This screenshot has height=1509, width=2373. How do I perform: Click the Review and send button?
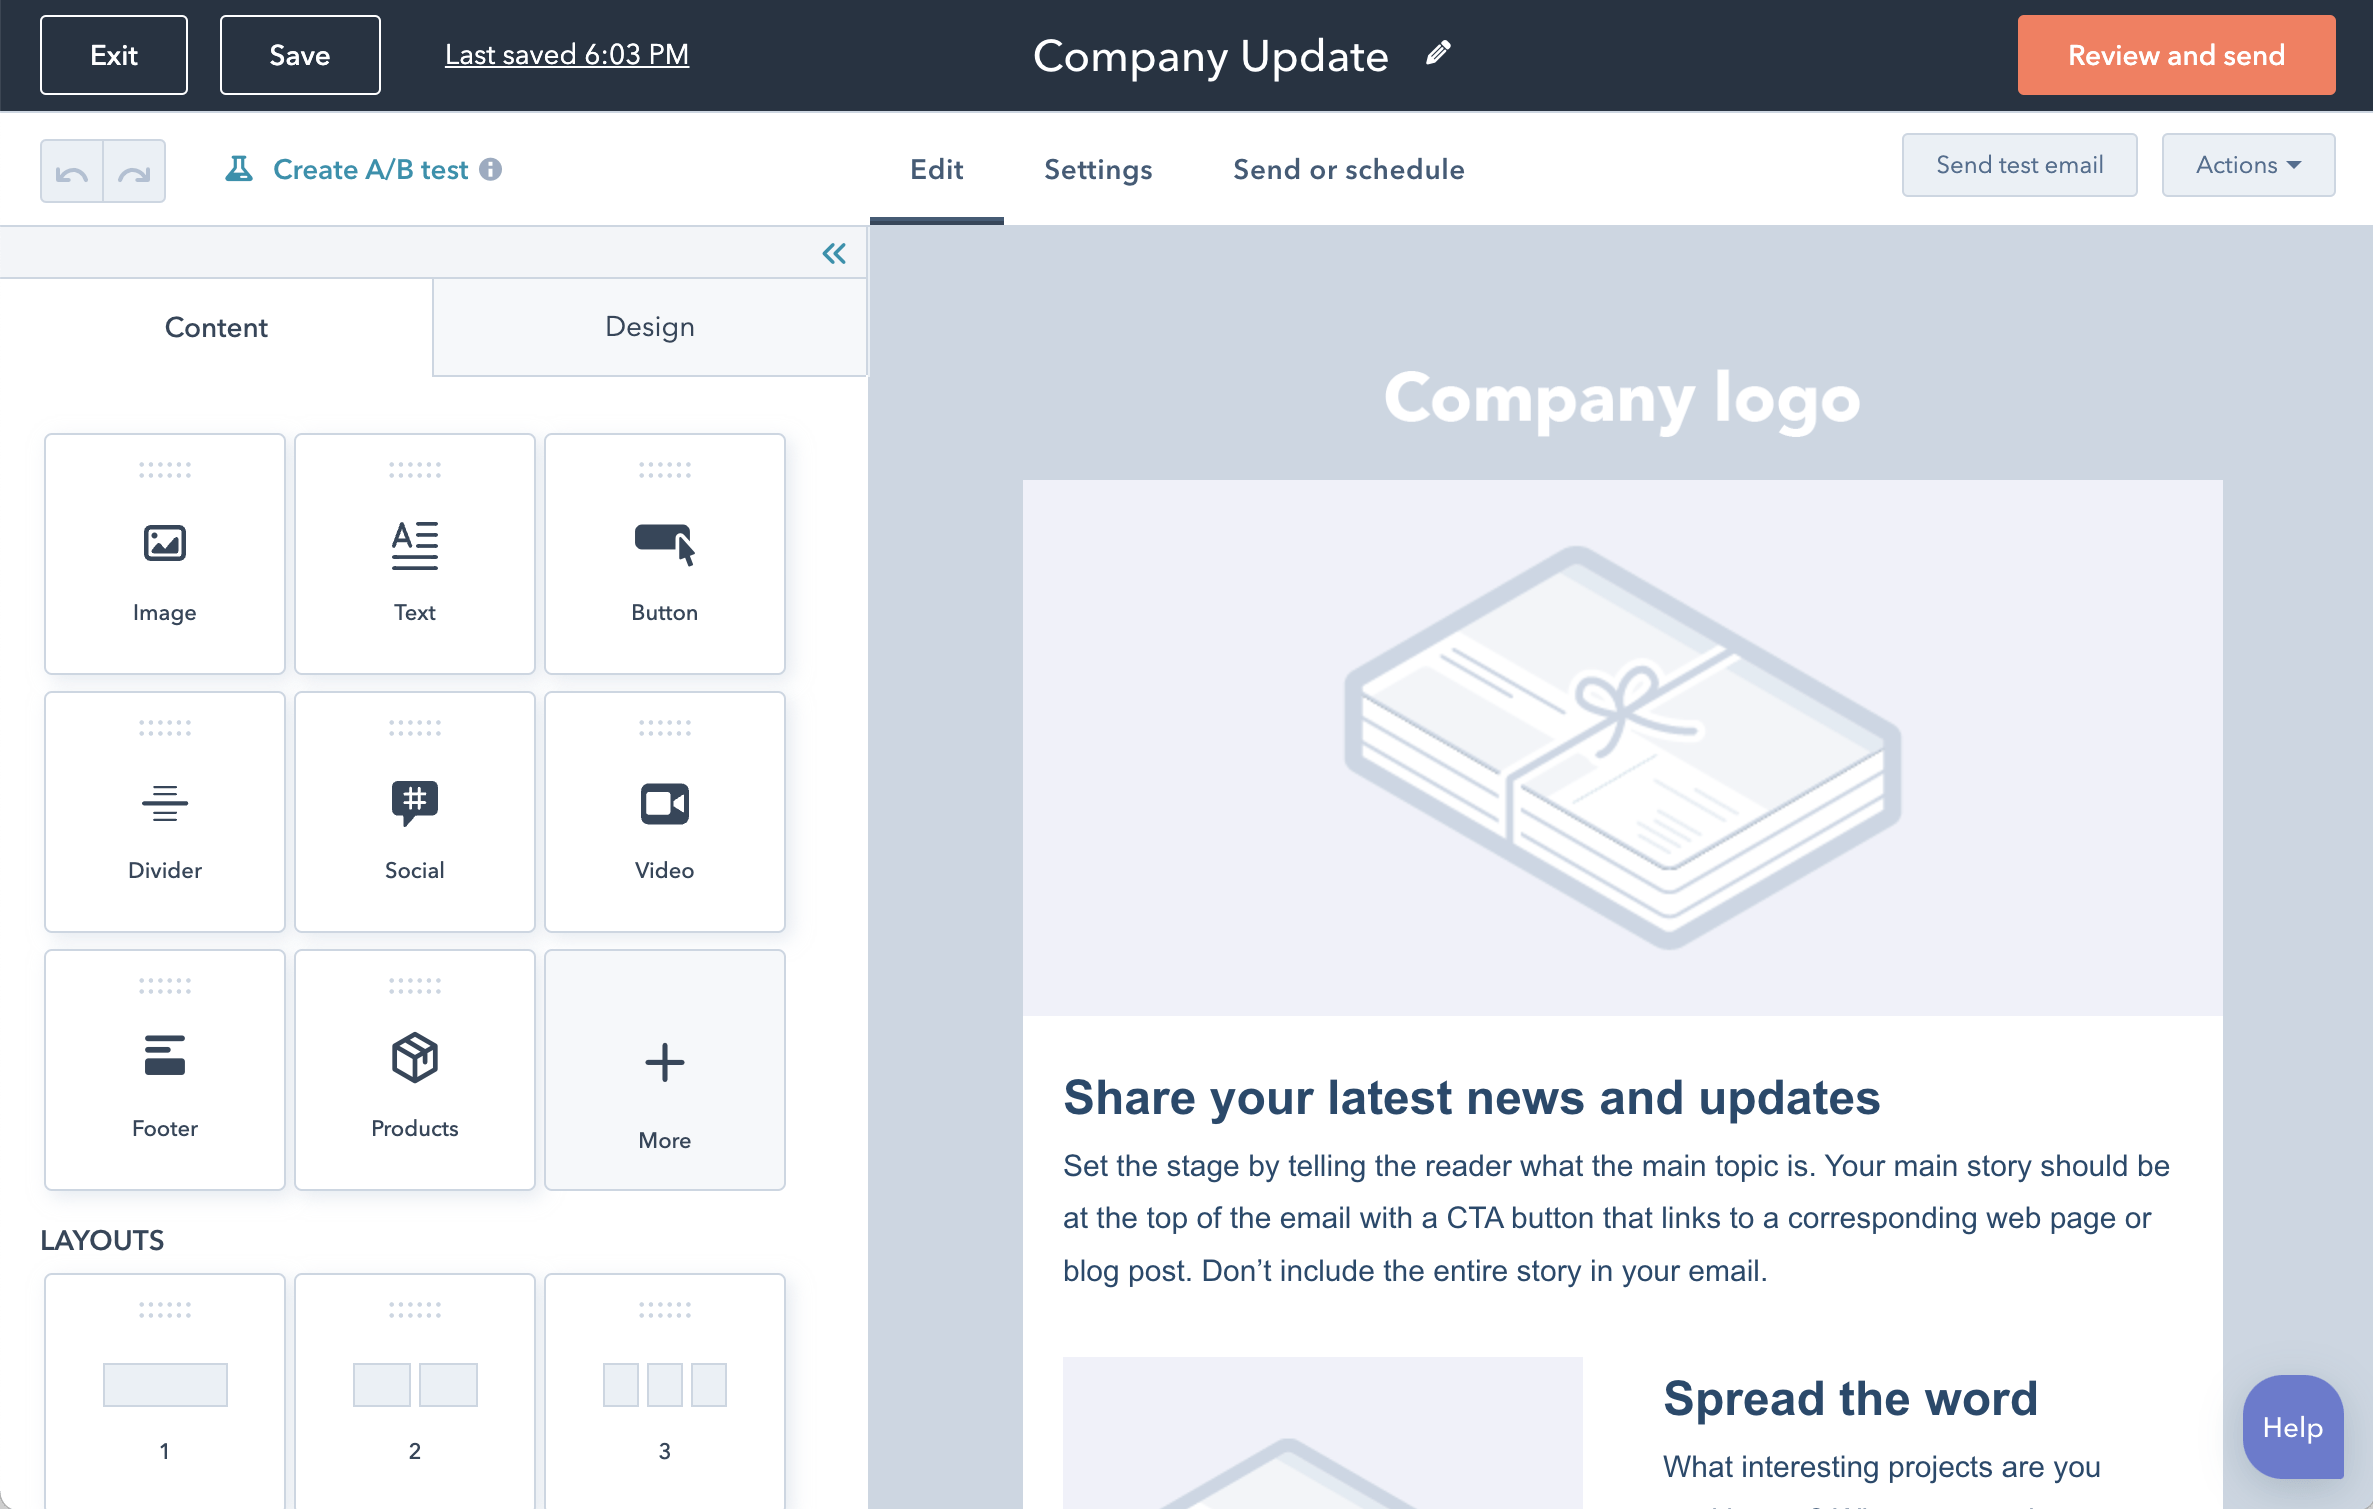tap(2176, 55)
